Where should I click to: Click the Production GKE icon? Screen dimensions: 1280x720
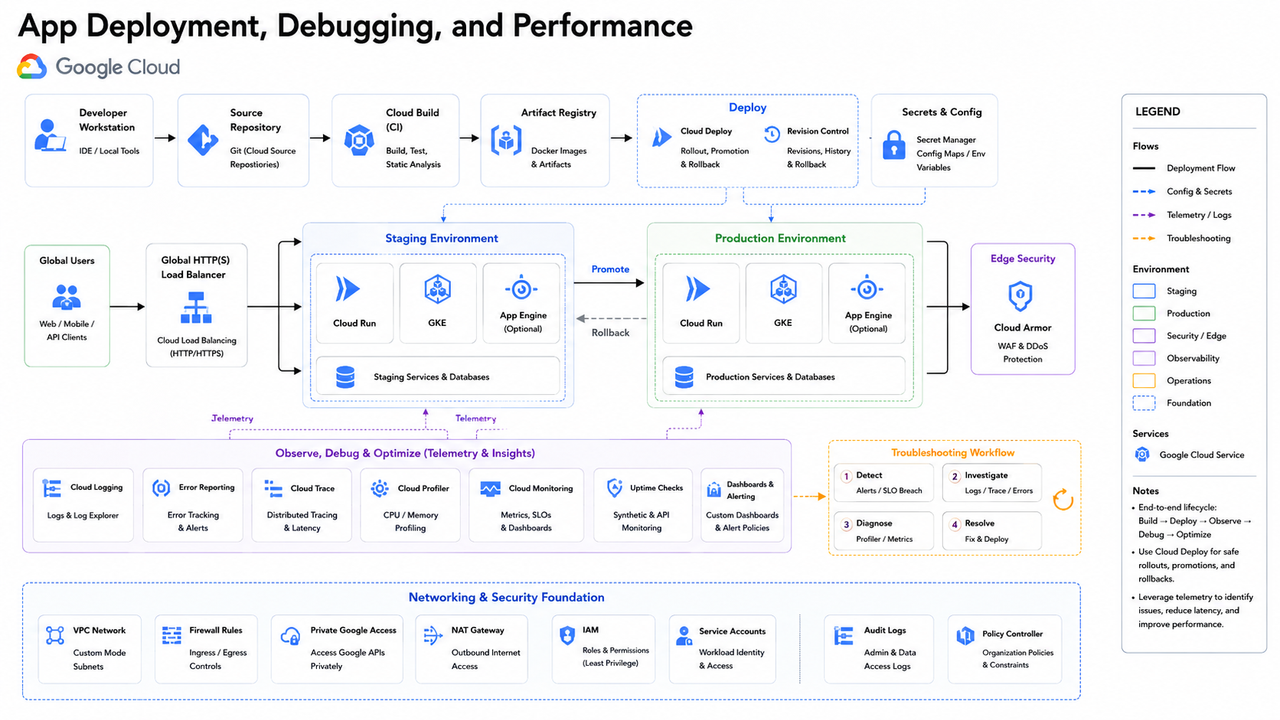click(783, 290)
